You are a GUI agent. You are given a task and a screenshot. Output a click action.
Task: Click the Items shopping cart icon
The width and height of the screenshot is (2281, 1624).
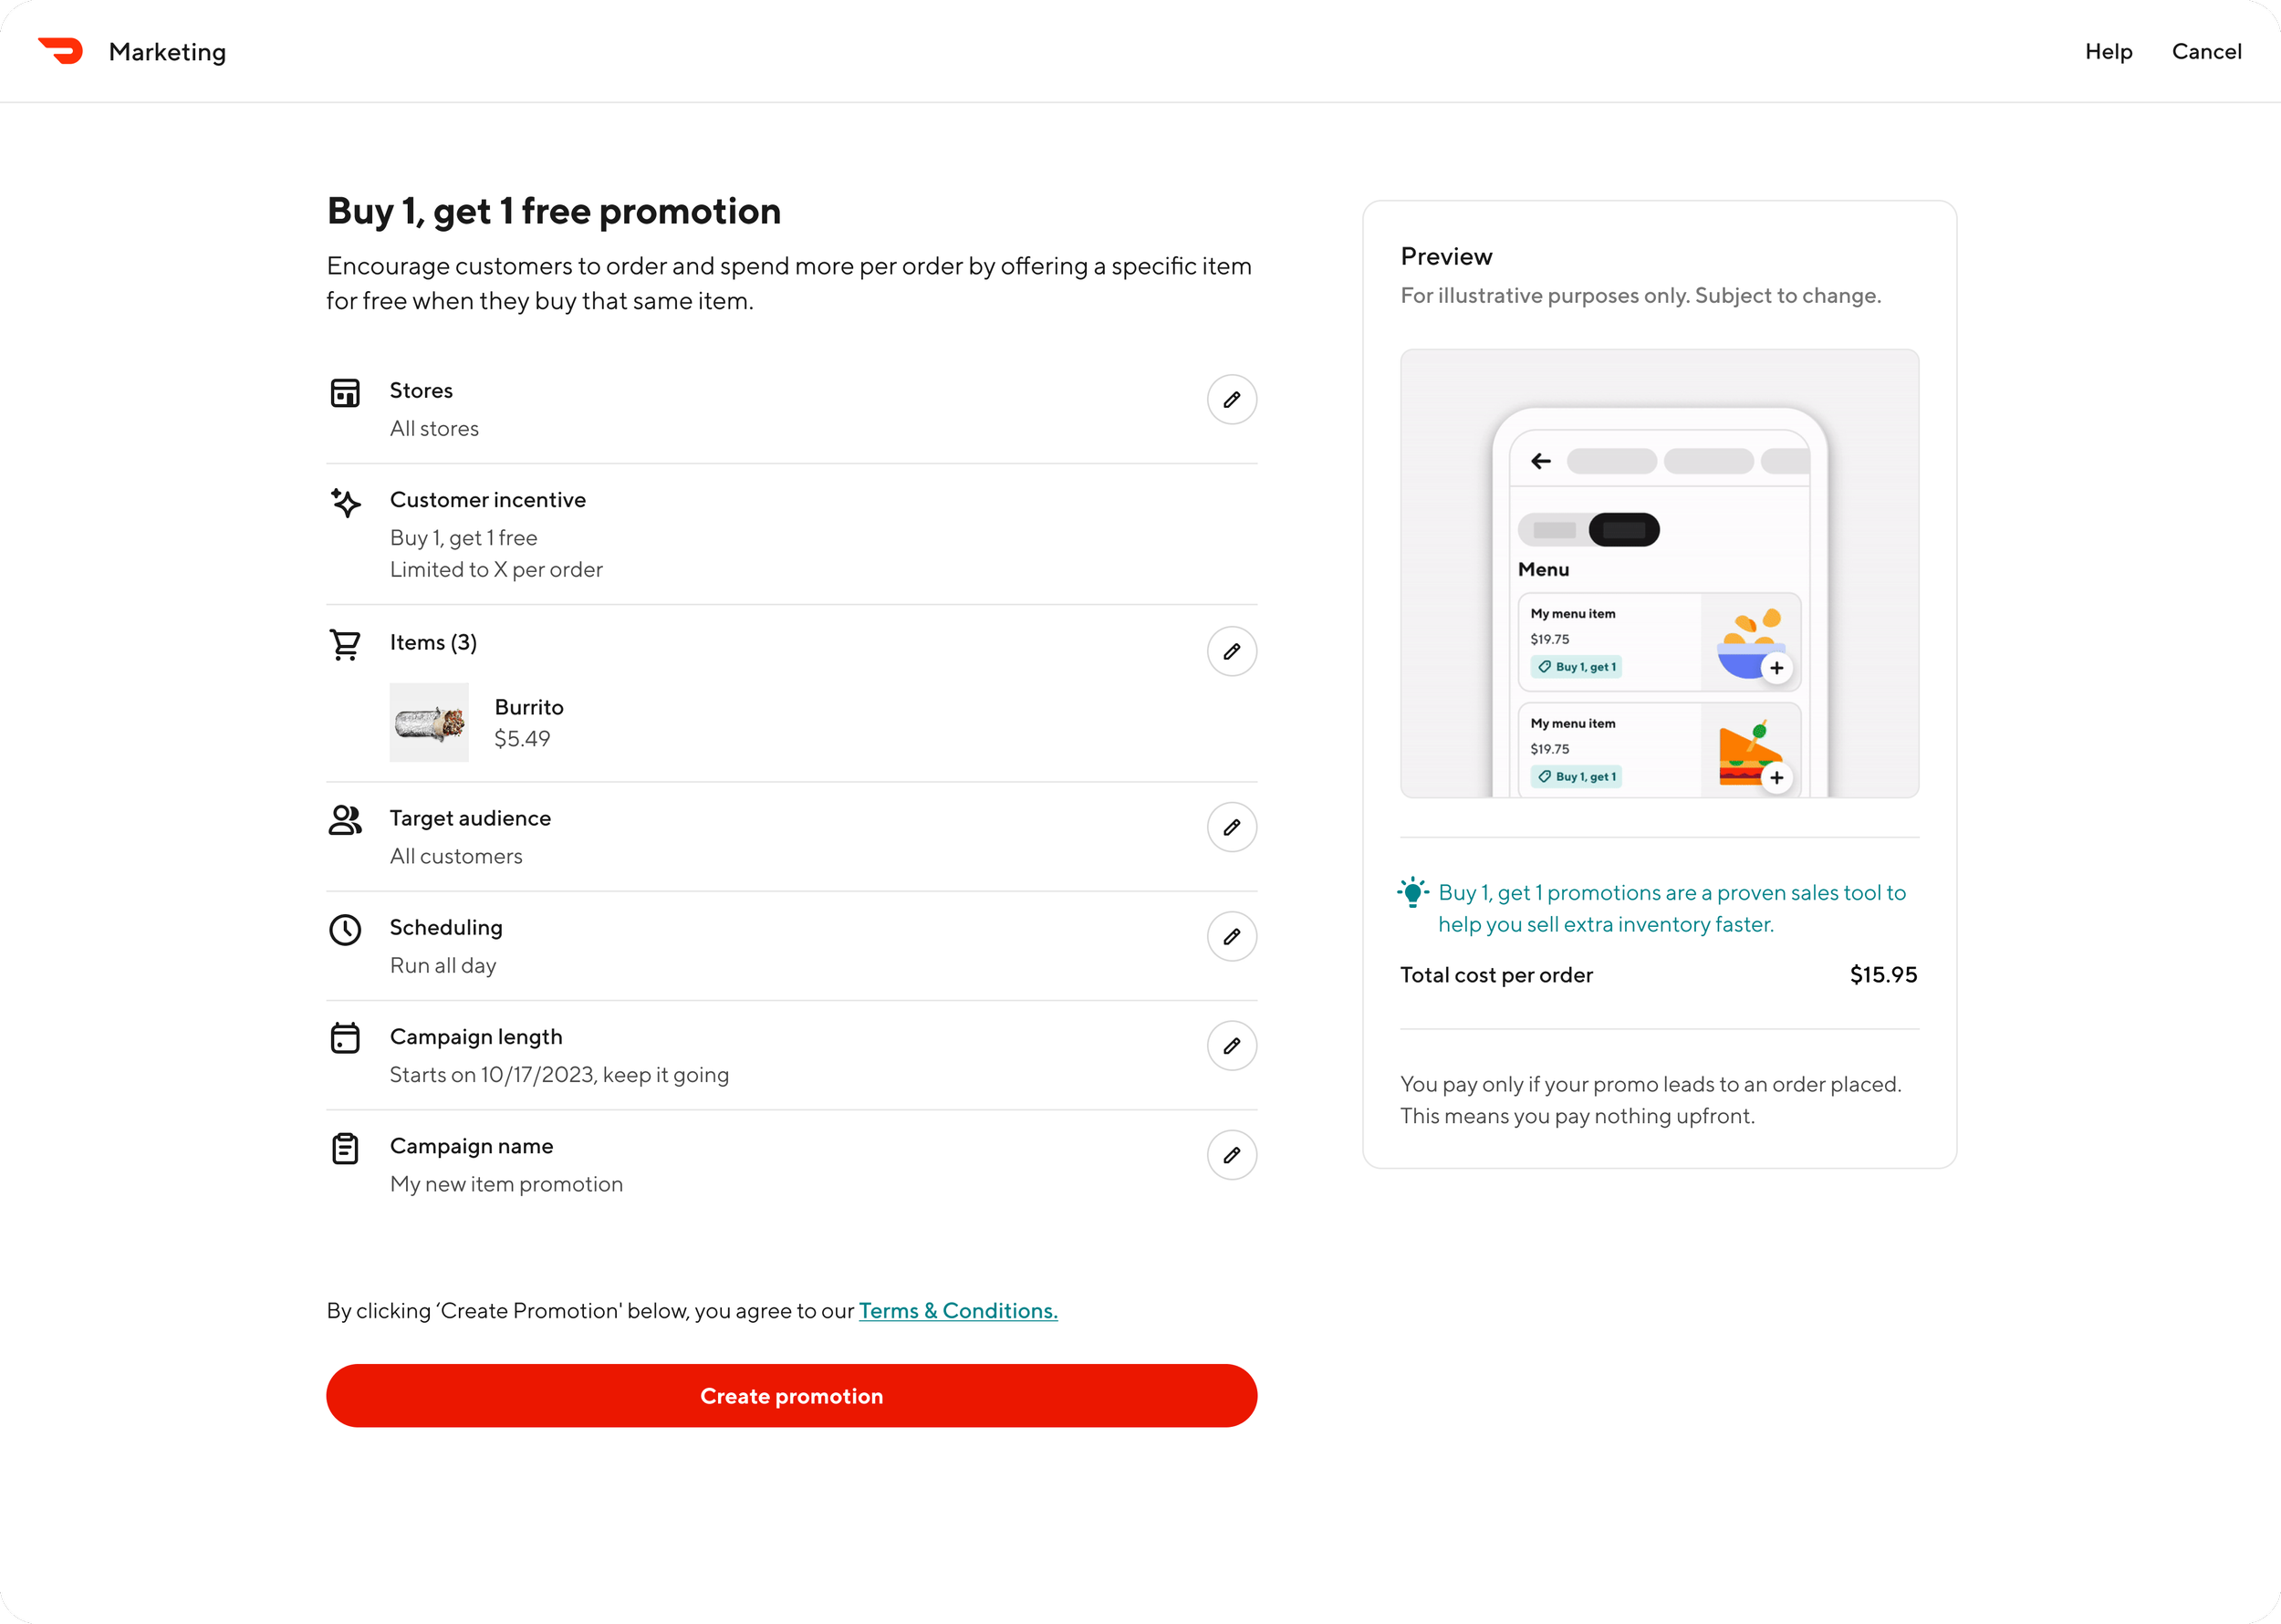coord(345,645)
